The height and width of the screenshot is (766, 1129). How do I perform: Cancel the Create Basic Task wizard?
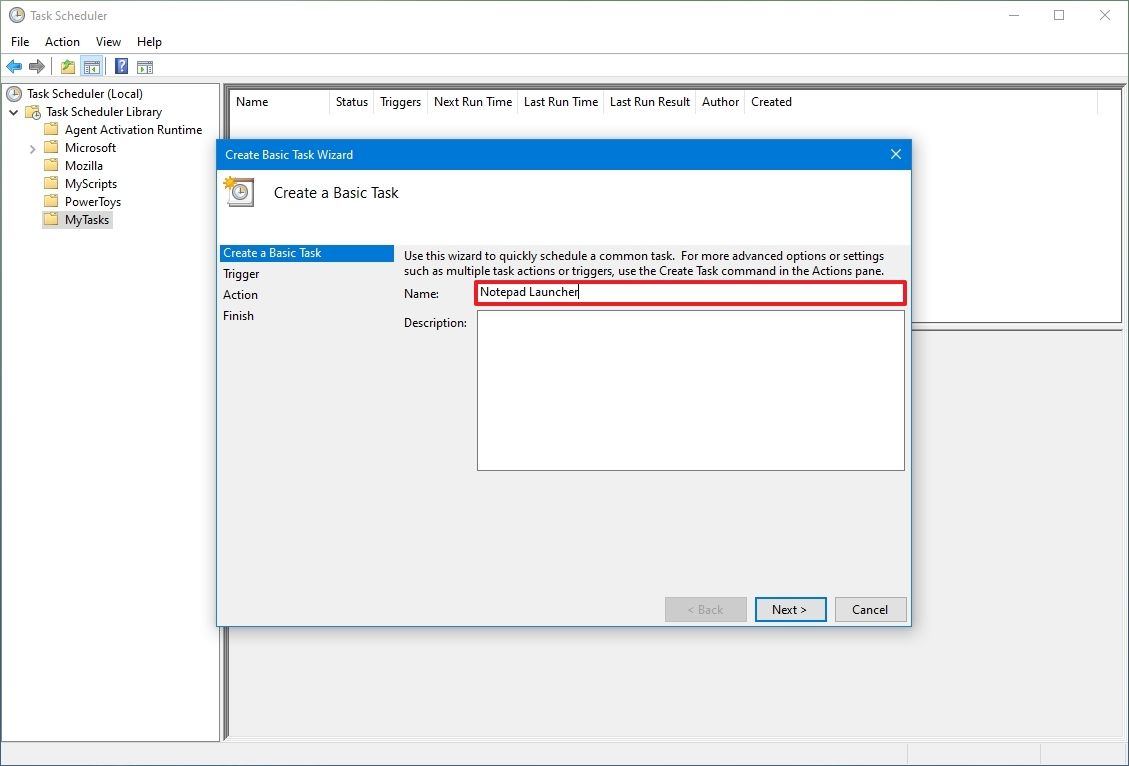pos(869,609)
